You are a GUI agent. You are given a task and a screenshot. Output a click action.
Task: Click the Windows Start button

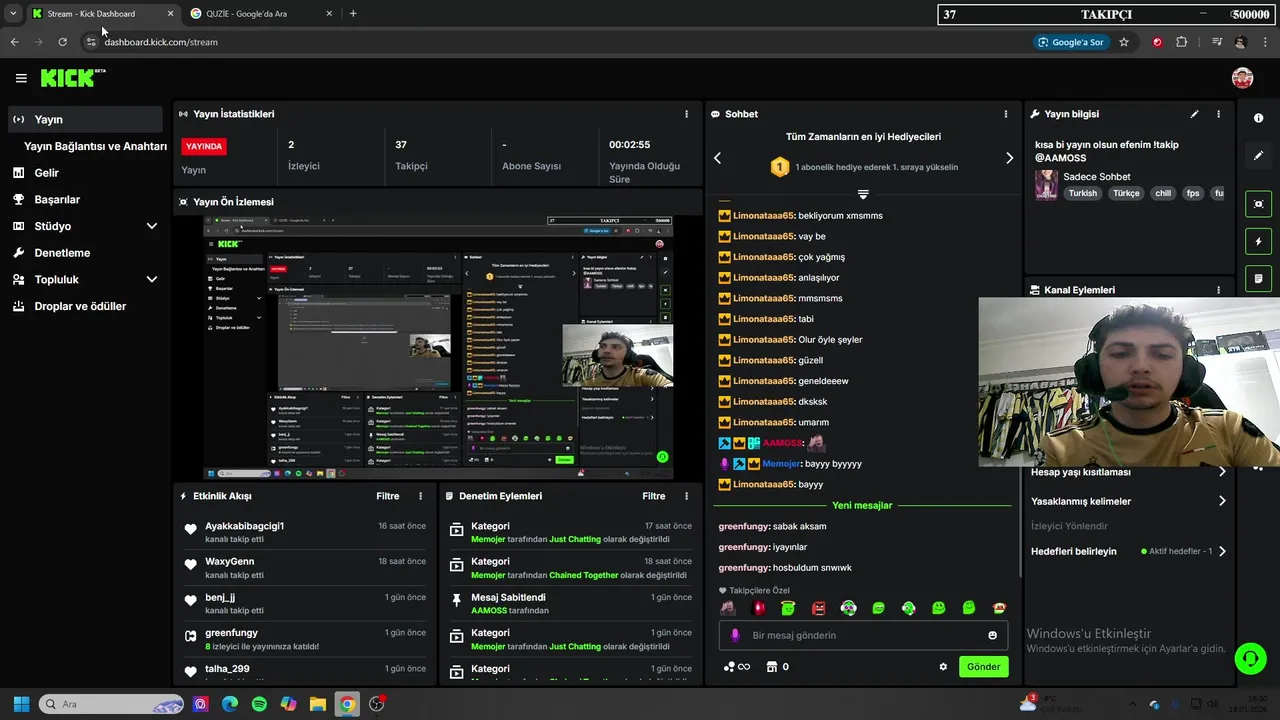pyautogui.click(x=21, y=704)
